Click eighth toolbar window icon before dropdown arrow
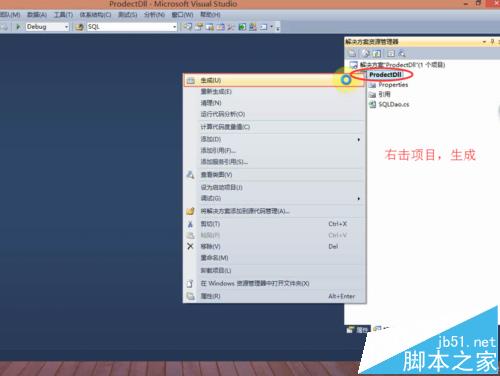The image size is (500, 376). pos(264,27)
